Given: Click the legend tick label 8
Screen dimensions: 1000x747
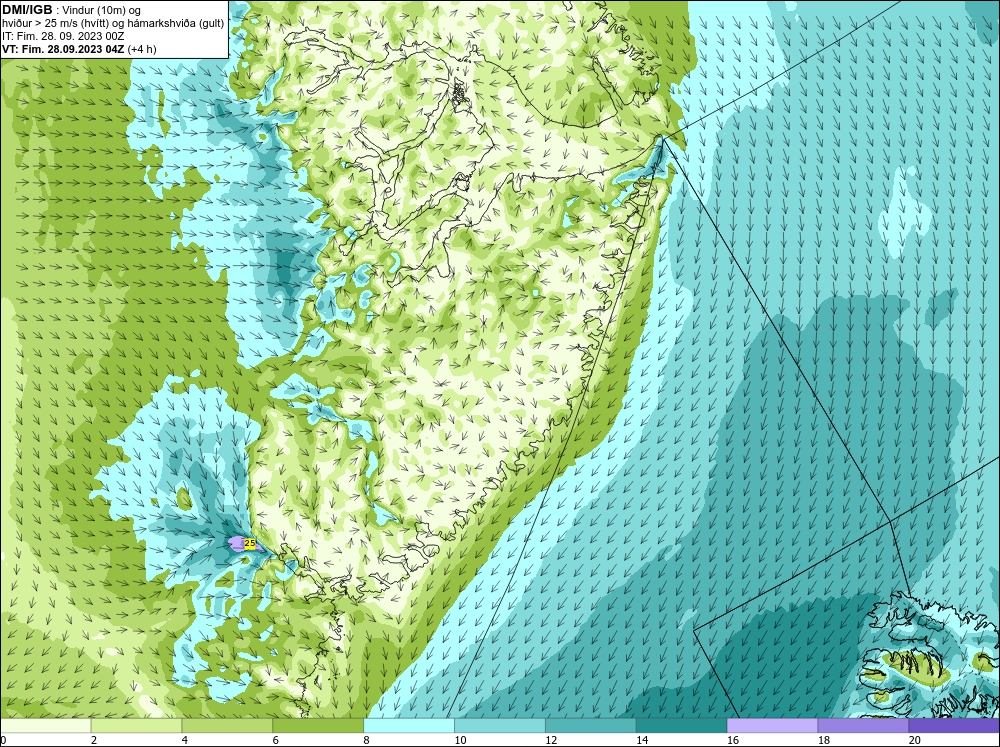Looking at the screenshot, I should [367, 740].
